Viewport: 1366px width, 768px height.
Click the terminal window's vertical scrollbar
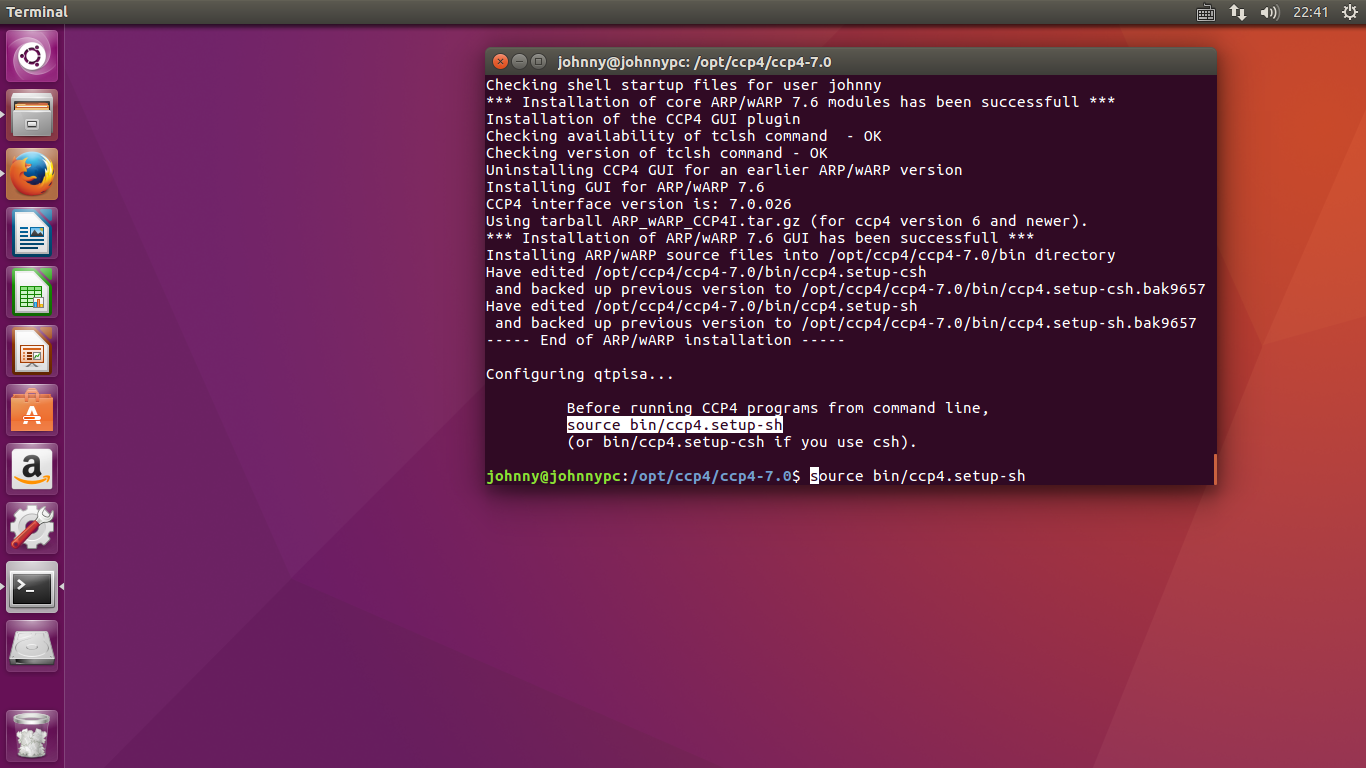pos(1215,468)
